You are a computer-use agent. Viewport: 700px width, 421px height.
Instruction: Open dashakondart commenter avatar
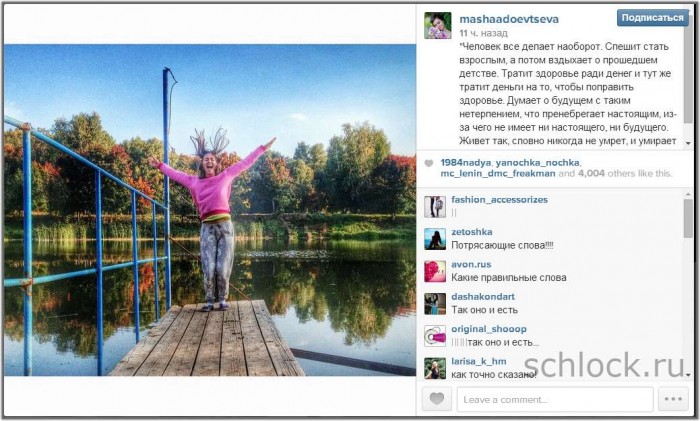click(435, 304)
